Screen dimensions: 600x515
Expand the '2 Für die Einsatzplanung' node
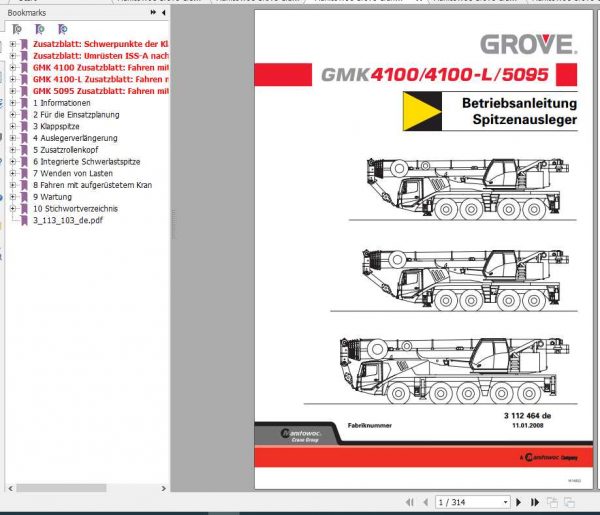[x=13, y=114]
